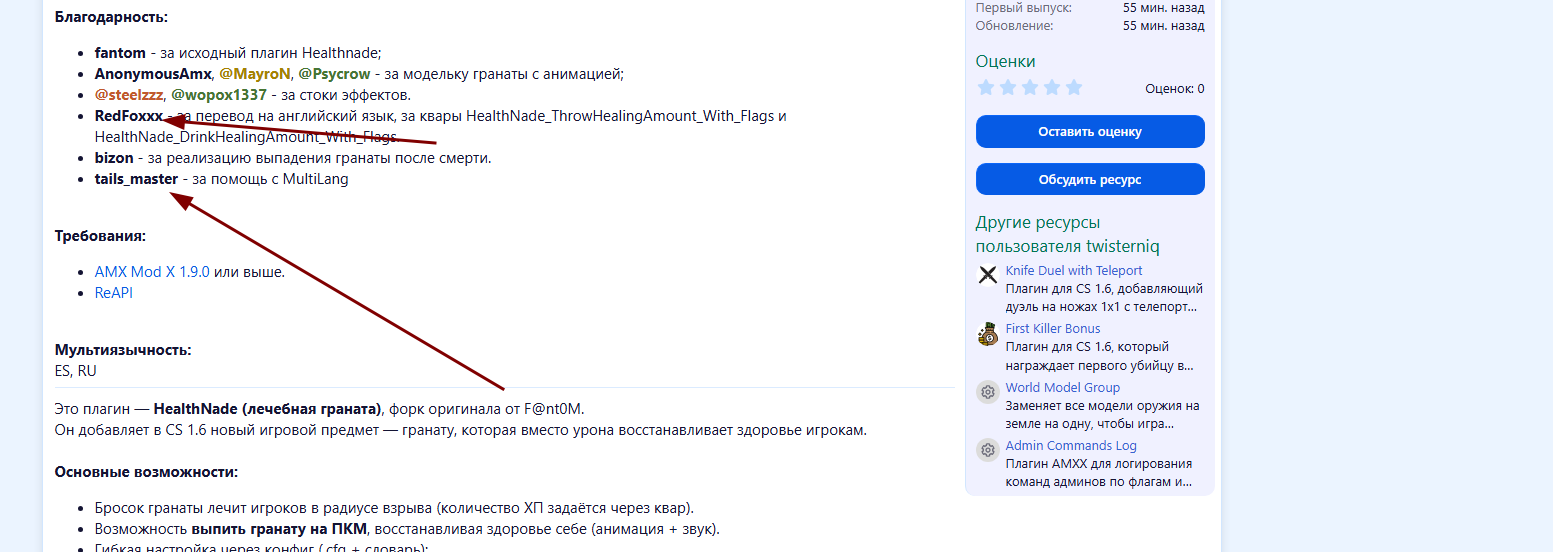Click the First Killer Bonus description text
1553x552 pixels.
tap(1100, 356)
